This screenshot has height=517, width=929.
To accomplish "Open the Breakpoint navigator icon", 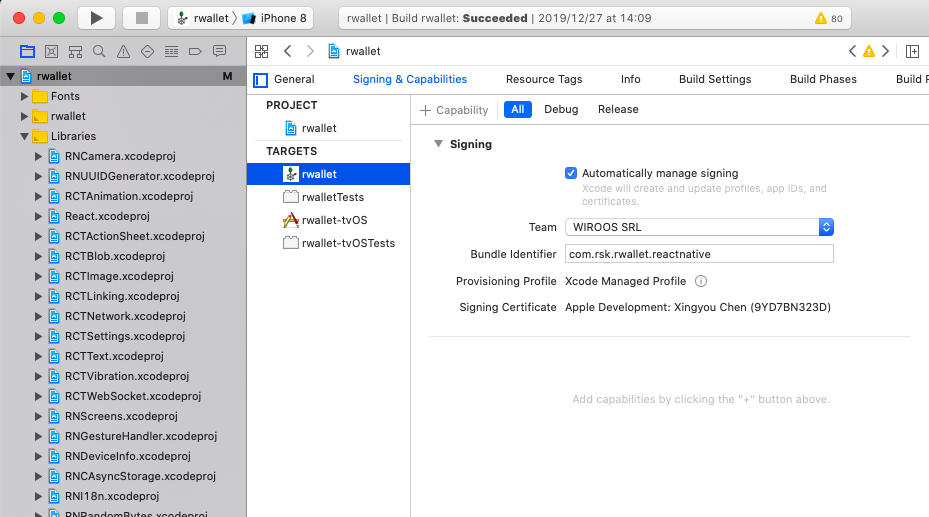I will tap(195, 52).
